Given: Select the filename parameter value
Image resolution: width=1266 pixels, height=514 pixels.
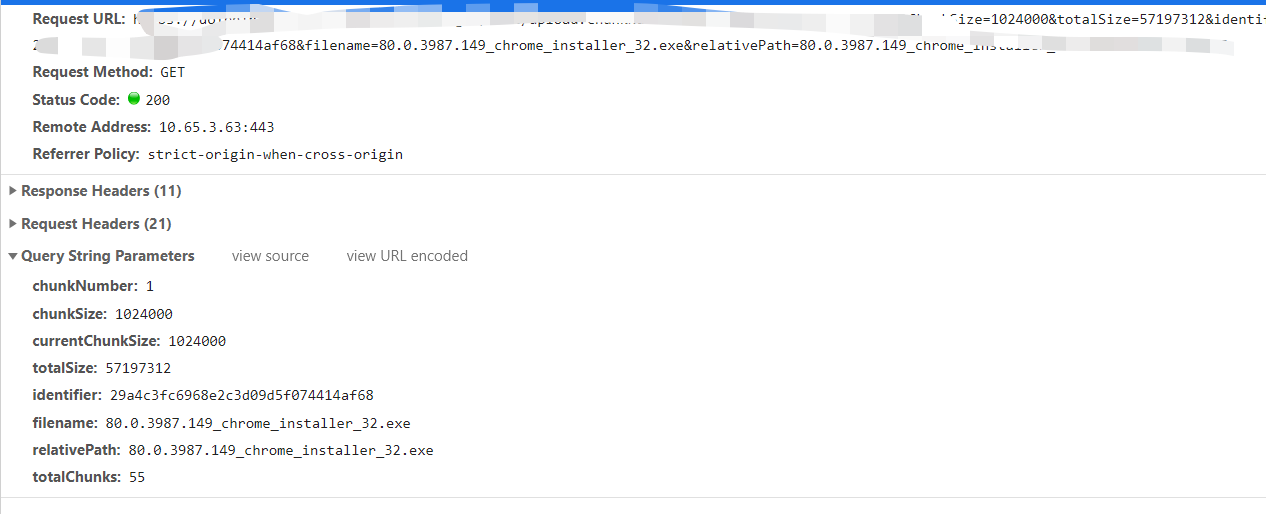Looking at the screenshot, I should (258, 423).
